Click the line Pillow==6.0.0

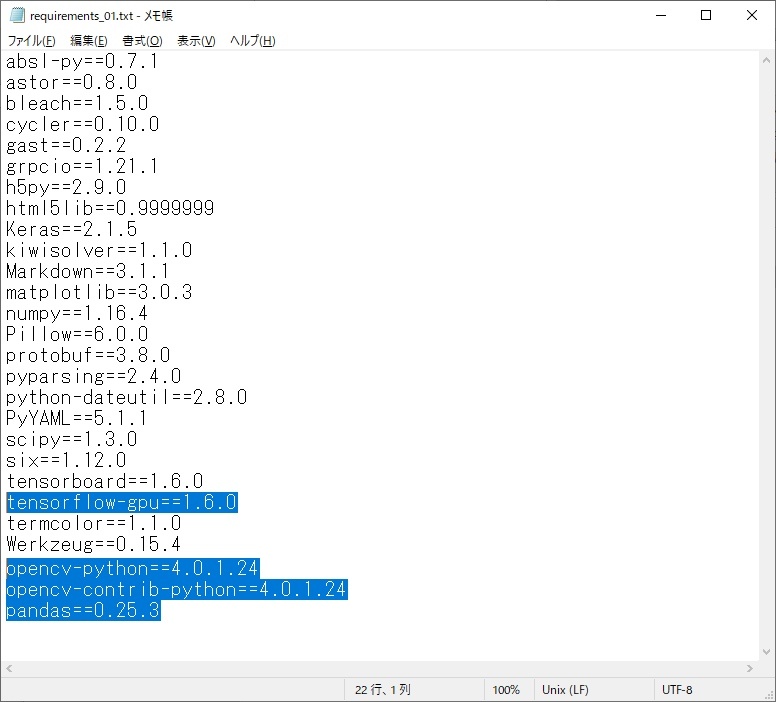pyautogui.click(x=77, y=334)
